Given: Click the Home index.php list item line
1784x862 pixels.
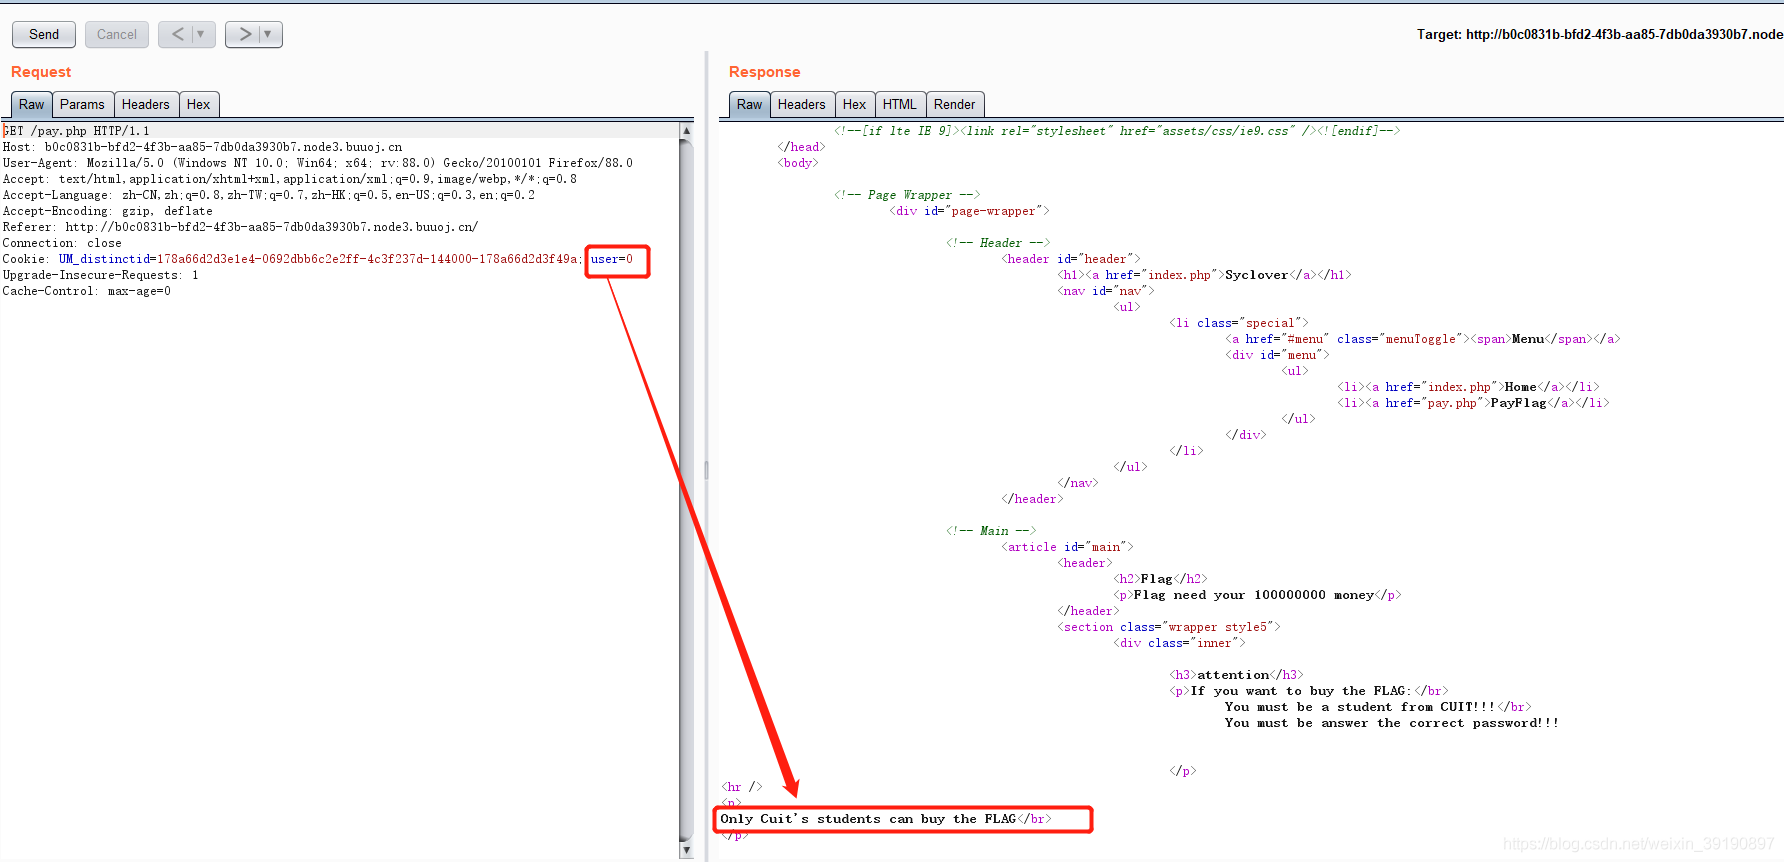Looking at the screenshot, I should pyautogui.click(x=1468, y=387).
